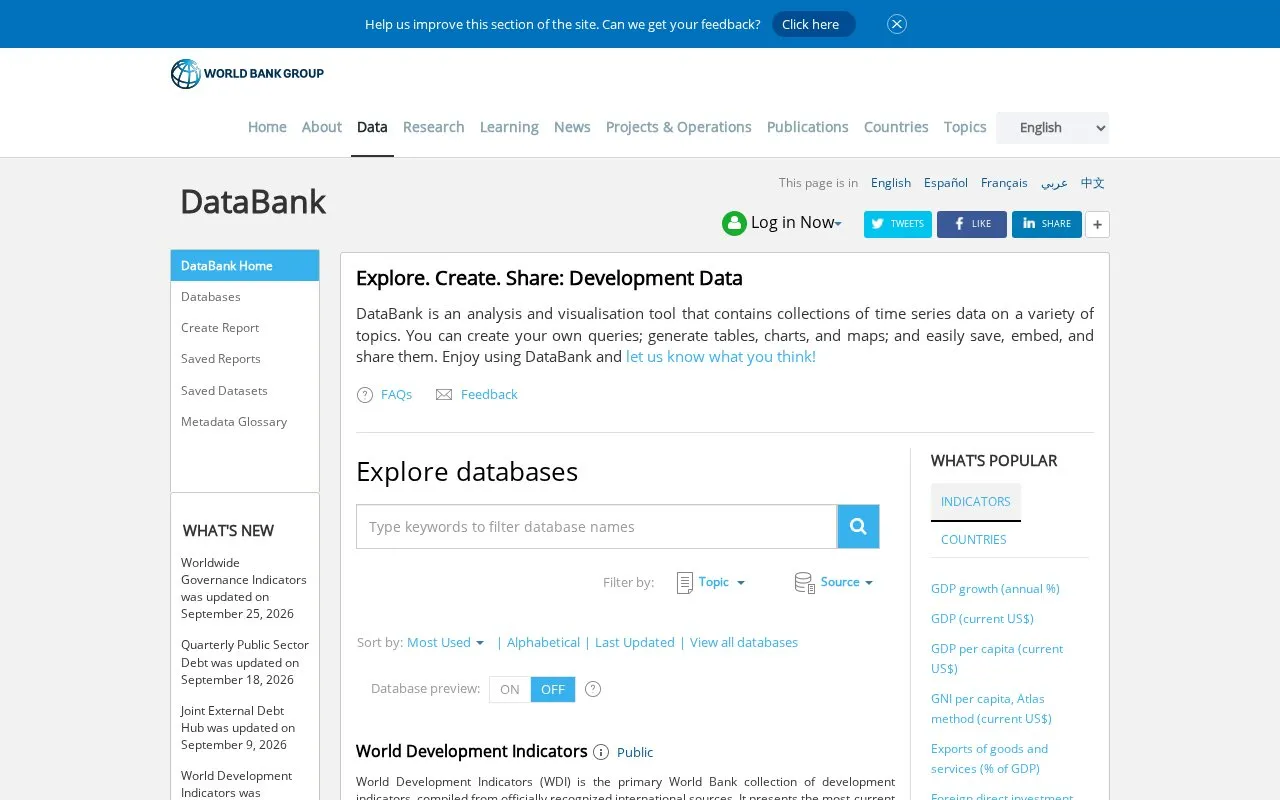This screenshot has width=1280, height=800.
Task: Select OFF for Database preview
Action: 553,689
